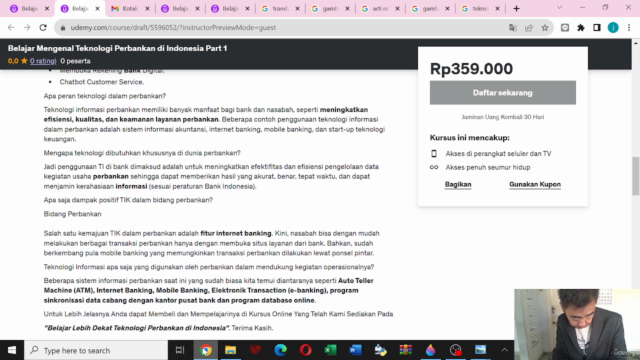Click '0 peserta' text
This screenshot has width=640, height=360.
[x=76, y=61]
